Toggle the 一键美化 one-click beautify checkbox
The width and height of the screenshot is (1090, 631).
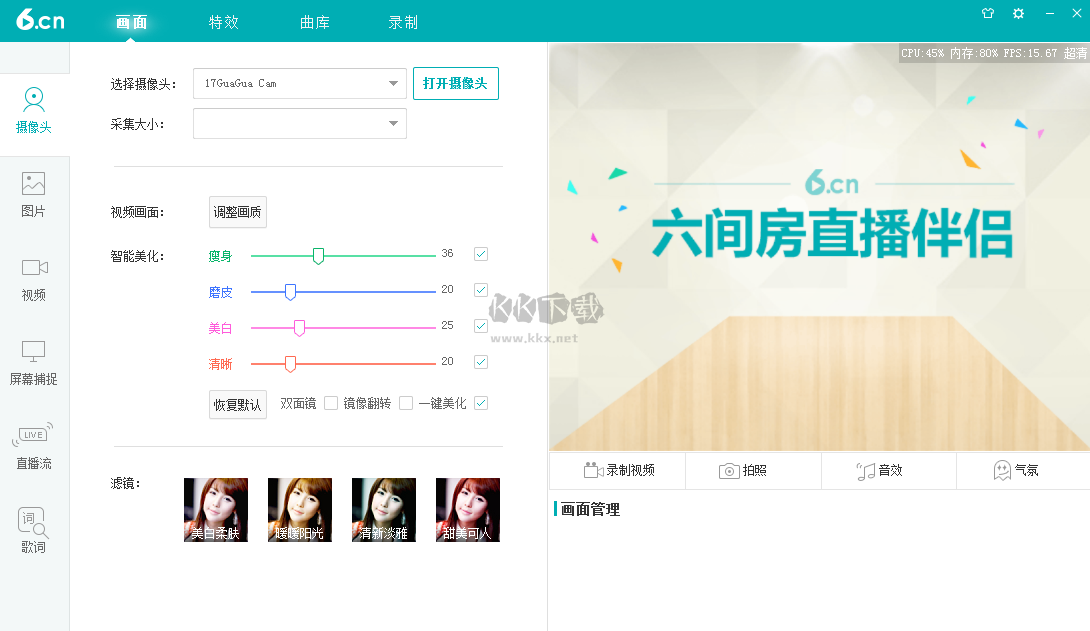(480, 403)
